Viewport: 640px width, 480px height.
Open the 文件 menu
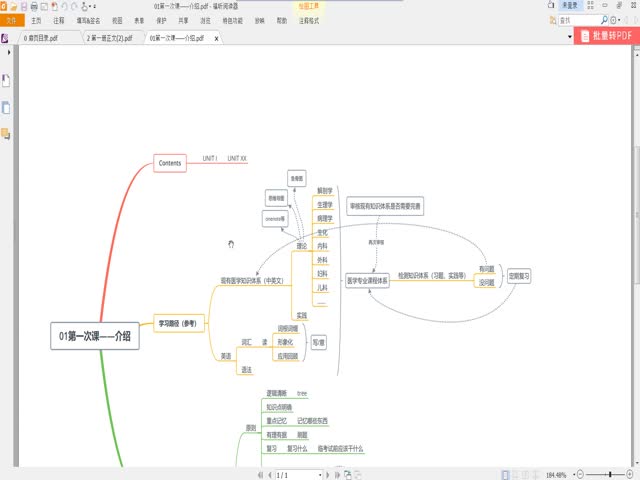click(11, 19)
